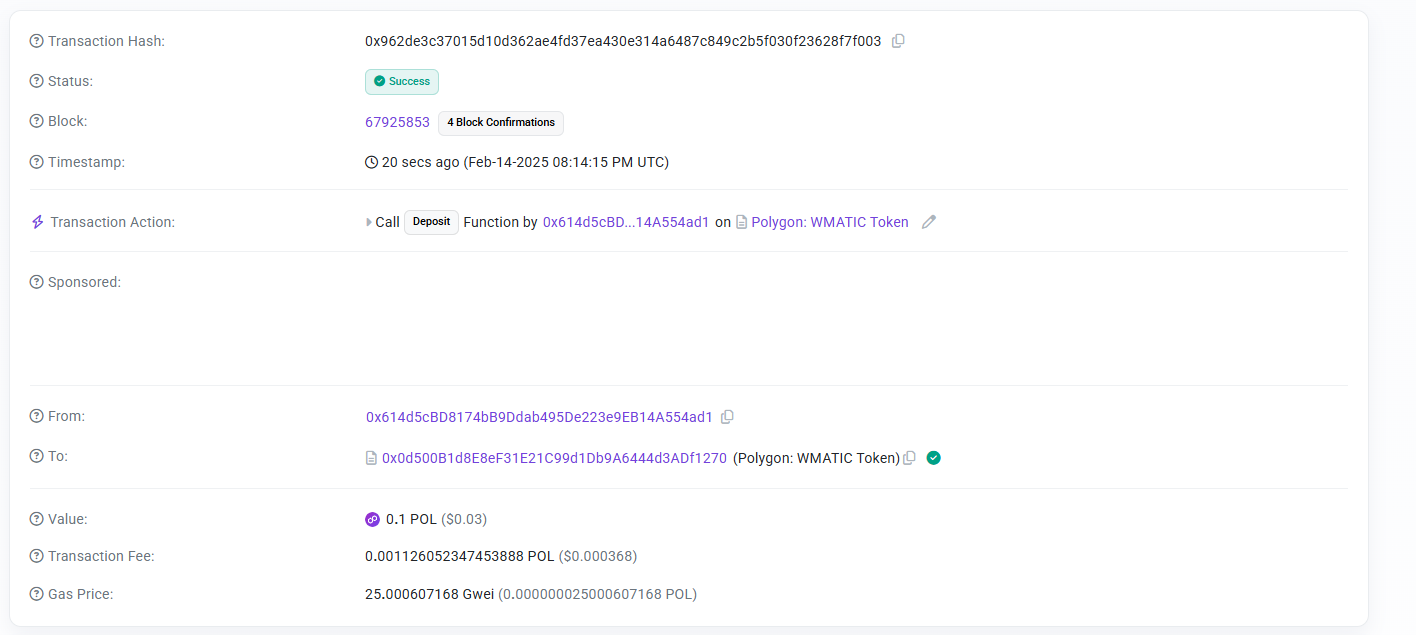
Task: Click the Success status badge
Action: click(402, 81)
